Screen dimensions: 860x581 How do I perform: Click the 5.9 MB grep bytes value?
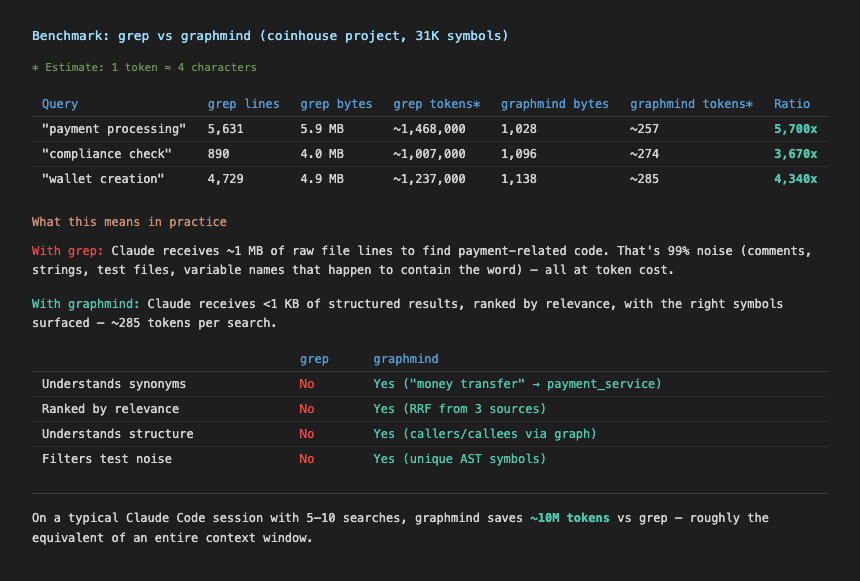(322, 129)
